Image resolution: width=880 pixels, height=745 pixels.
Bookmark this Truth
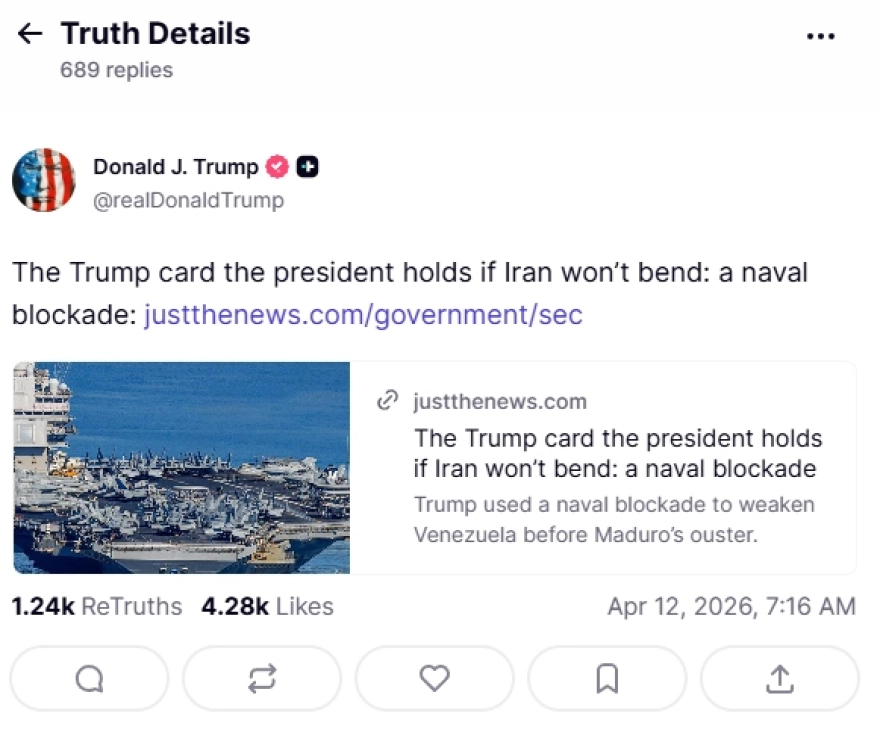click(x=606, y=679)
